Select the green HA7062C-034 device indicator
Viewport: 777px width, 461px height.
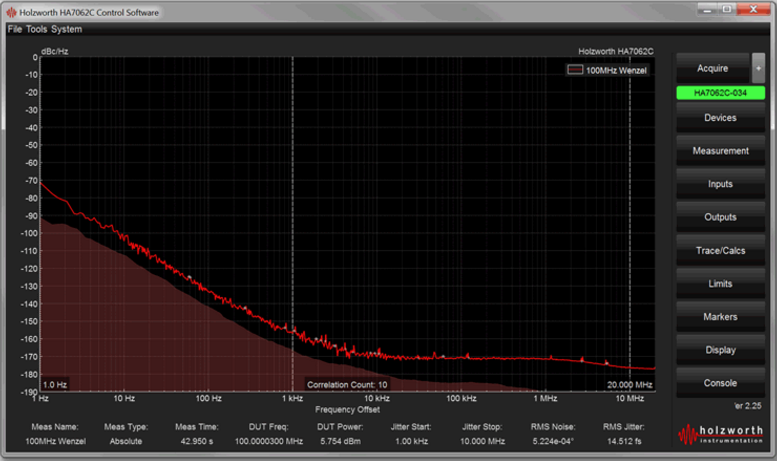pos(720,93)
